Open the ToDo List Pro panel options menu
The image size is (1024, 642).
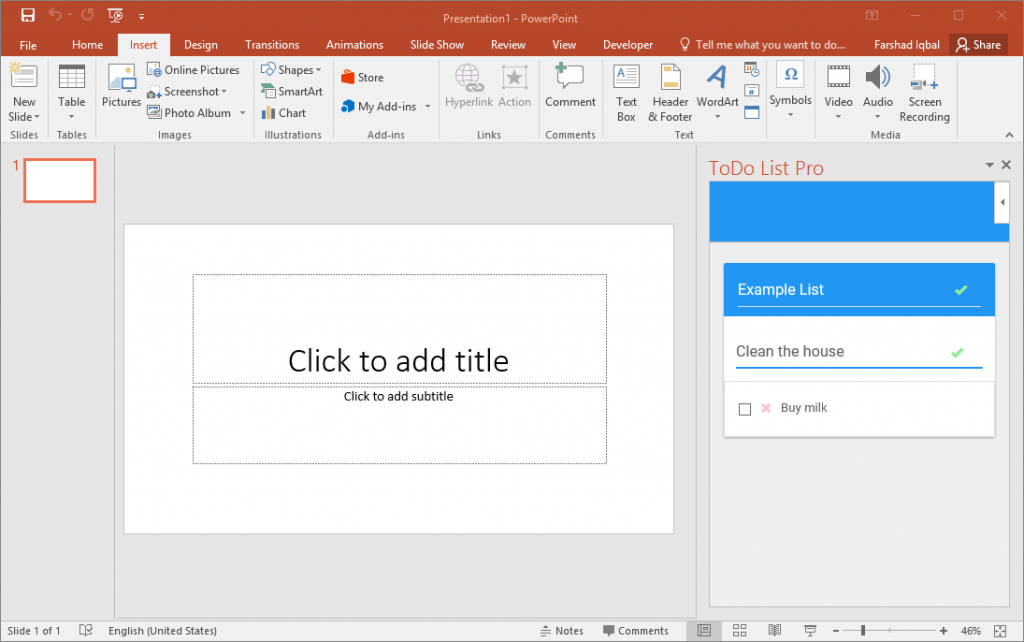[989, 164]
